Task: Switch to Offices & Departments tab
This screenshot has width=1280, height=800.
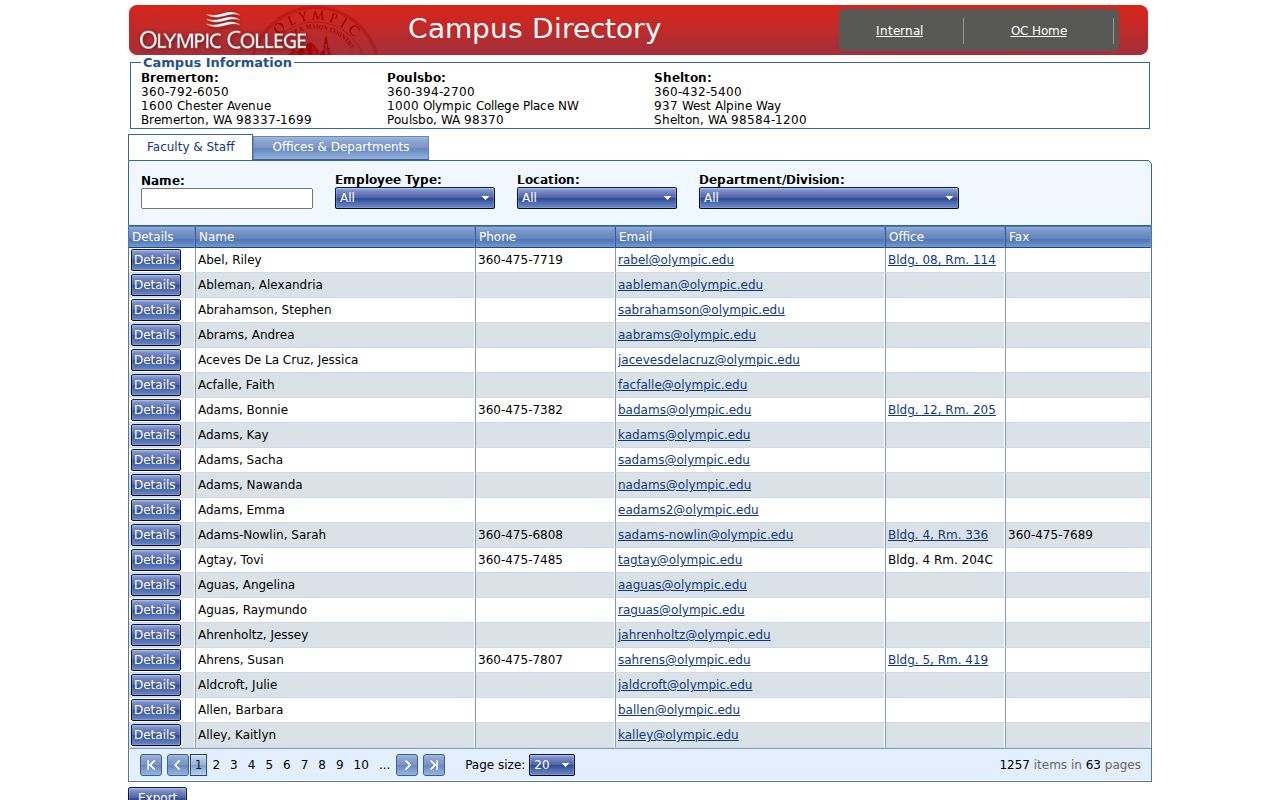Action: (341, 147)
